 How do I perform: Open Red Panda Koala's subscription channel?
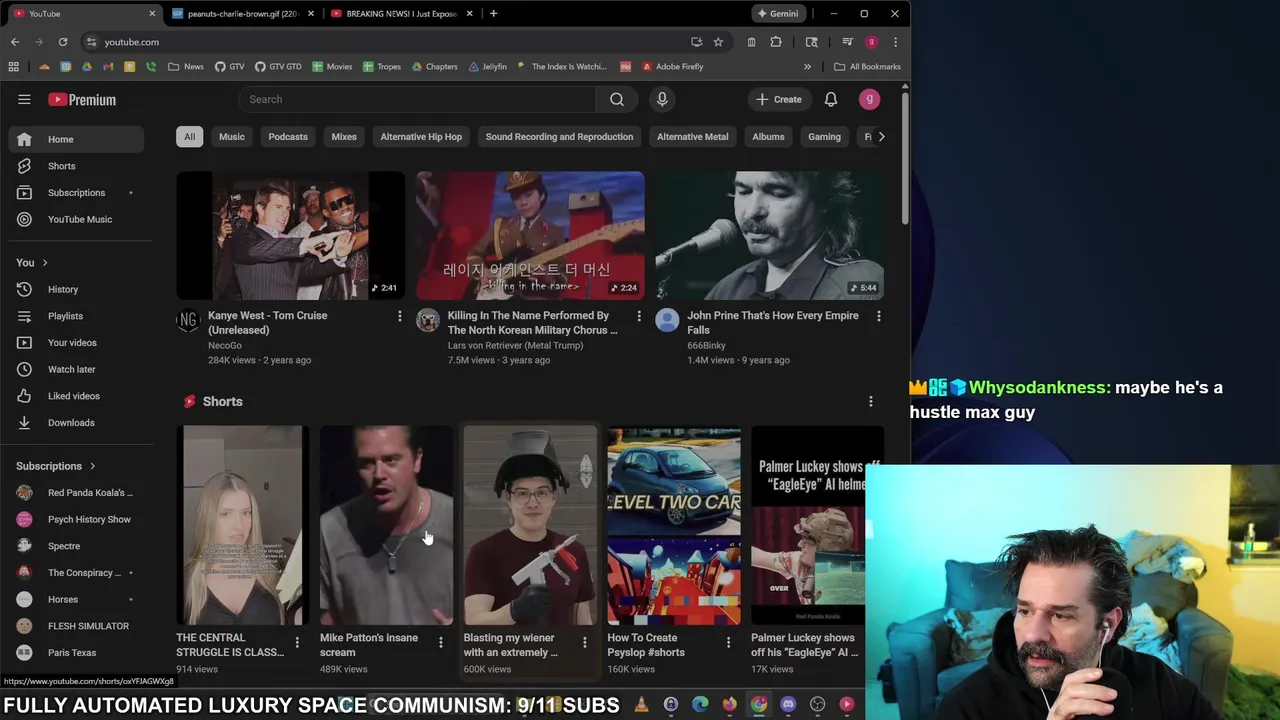click(76, 492)
